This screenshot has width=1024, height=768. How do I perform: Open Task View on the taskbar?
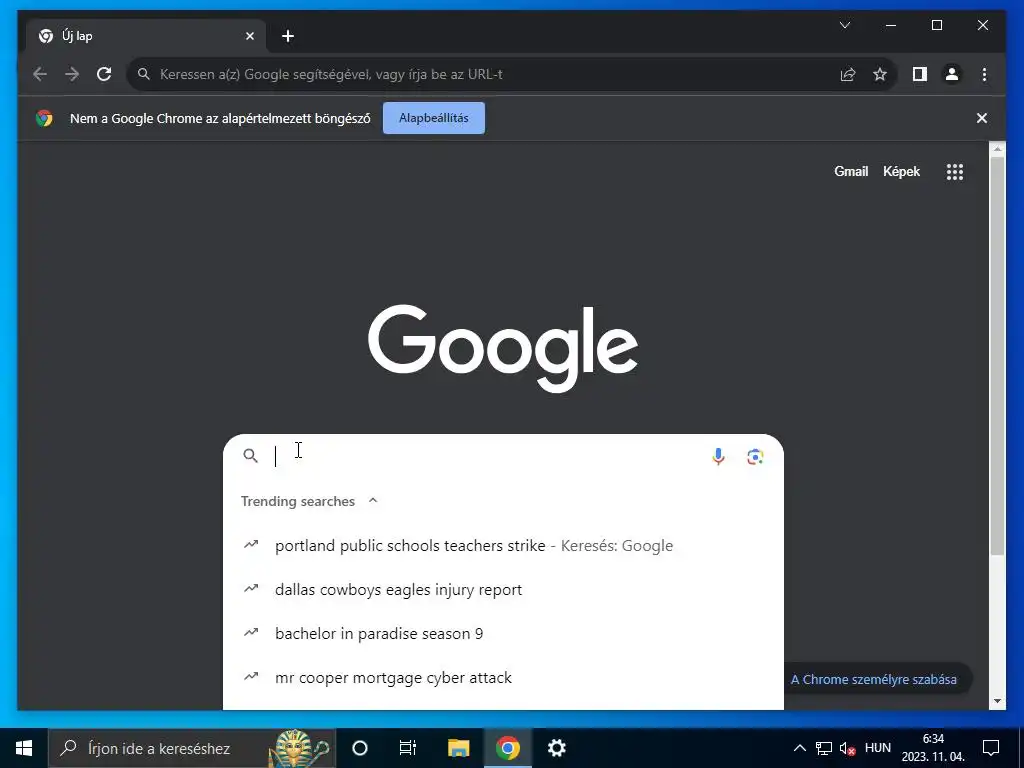tap(408, 748)
